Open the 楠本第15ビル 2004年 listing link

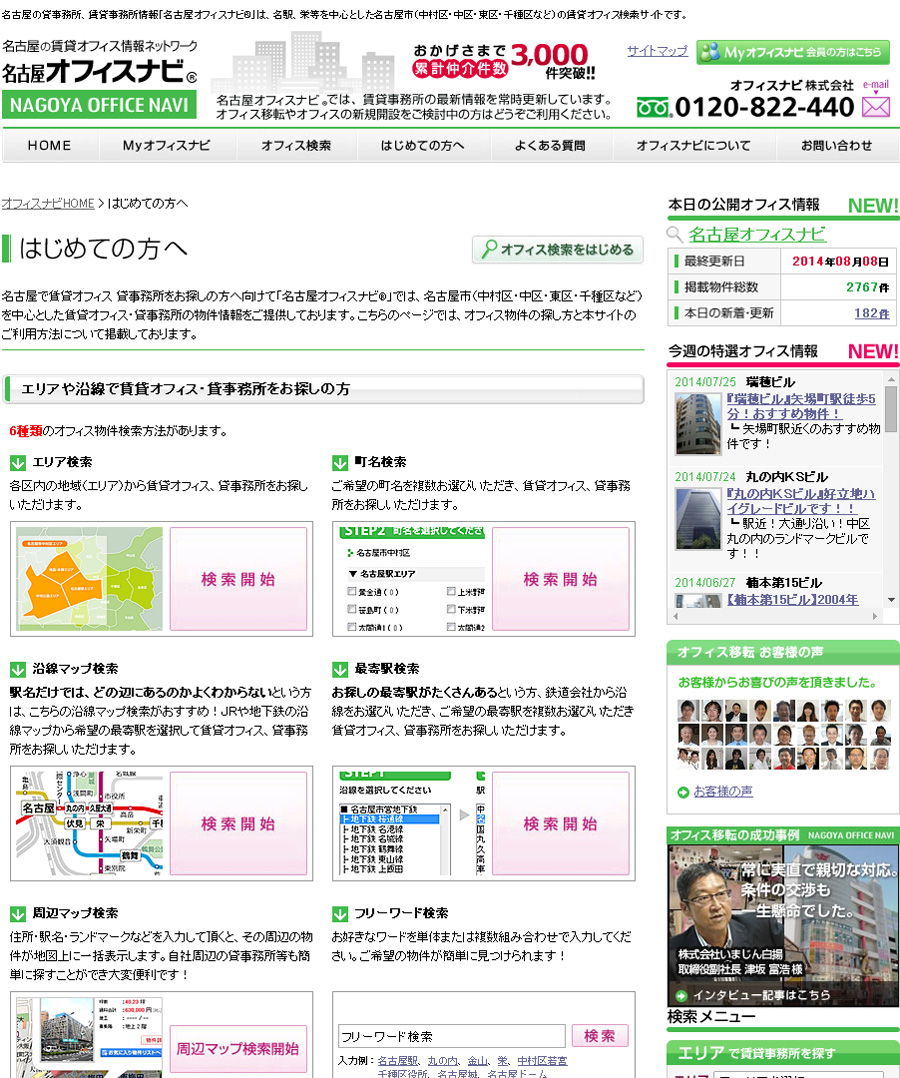[793, 600]
